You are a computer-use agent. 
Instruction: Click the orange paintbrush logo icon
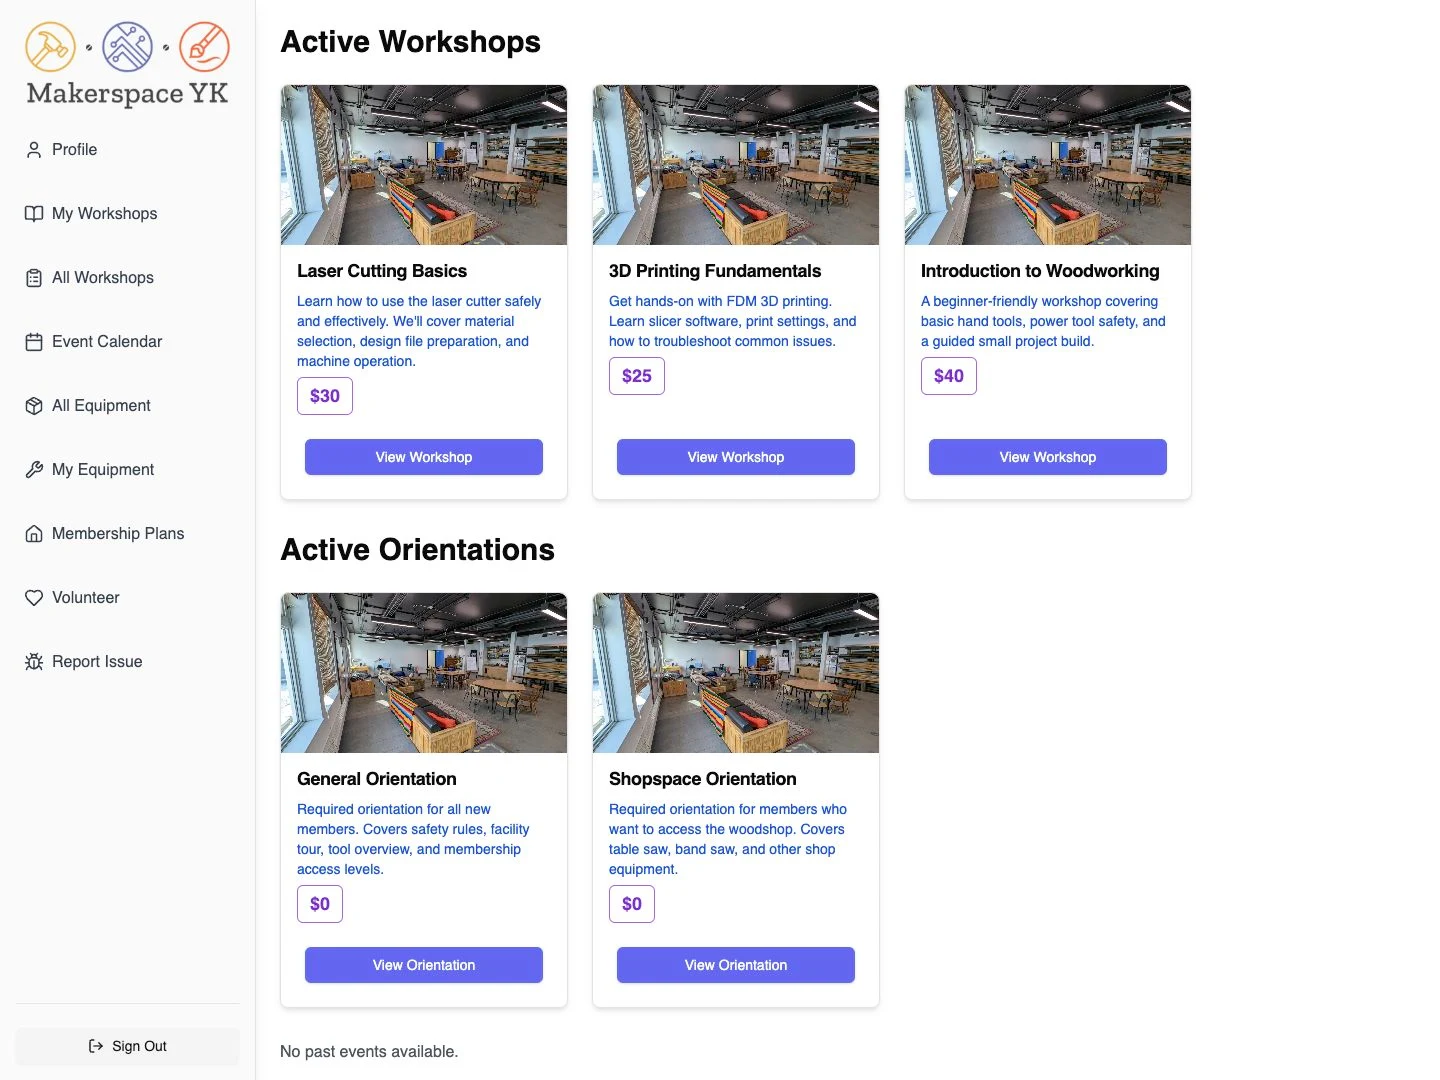(x=204, y=47)
